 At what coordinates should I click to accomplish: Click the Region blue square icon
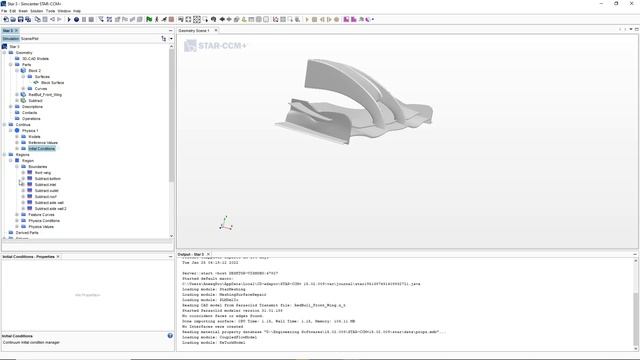17,160
